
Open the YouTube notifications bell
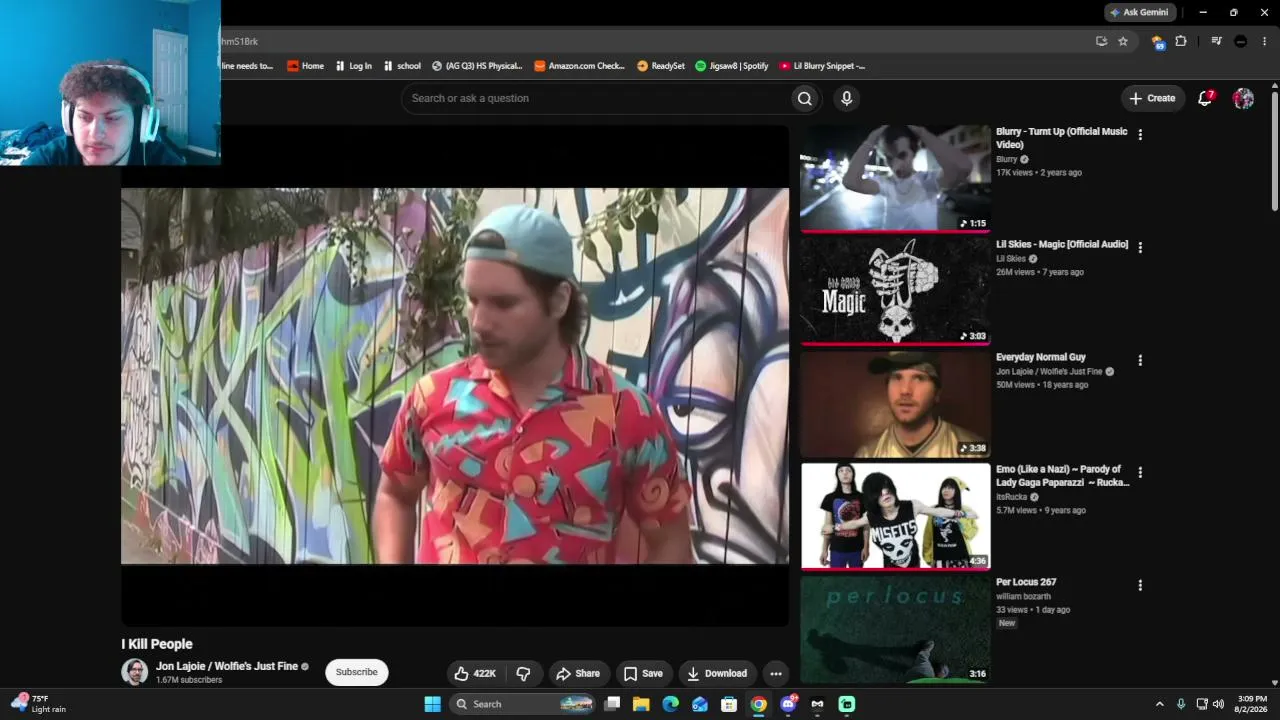point(1205,98)
